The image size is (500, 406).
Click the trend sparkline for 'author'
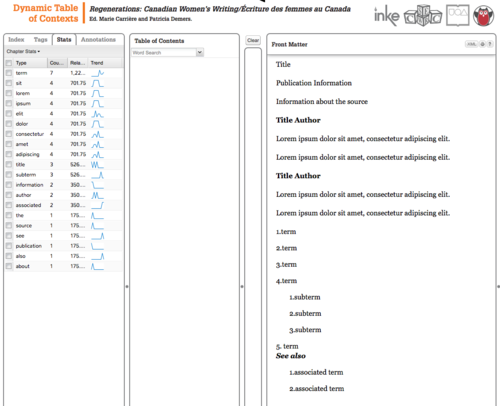coord(98,195)
